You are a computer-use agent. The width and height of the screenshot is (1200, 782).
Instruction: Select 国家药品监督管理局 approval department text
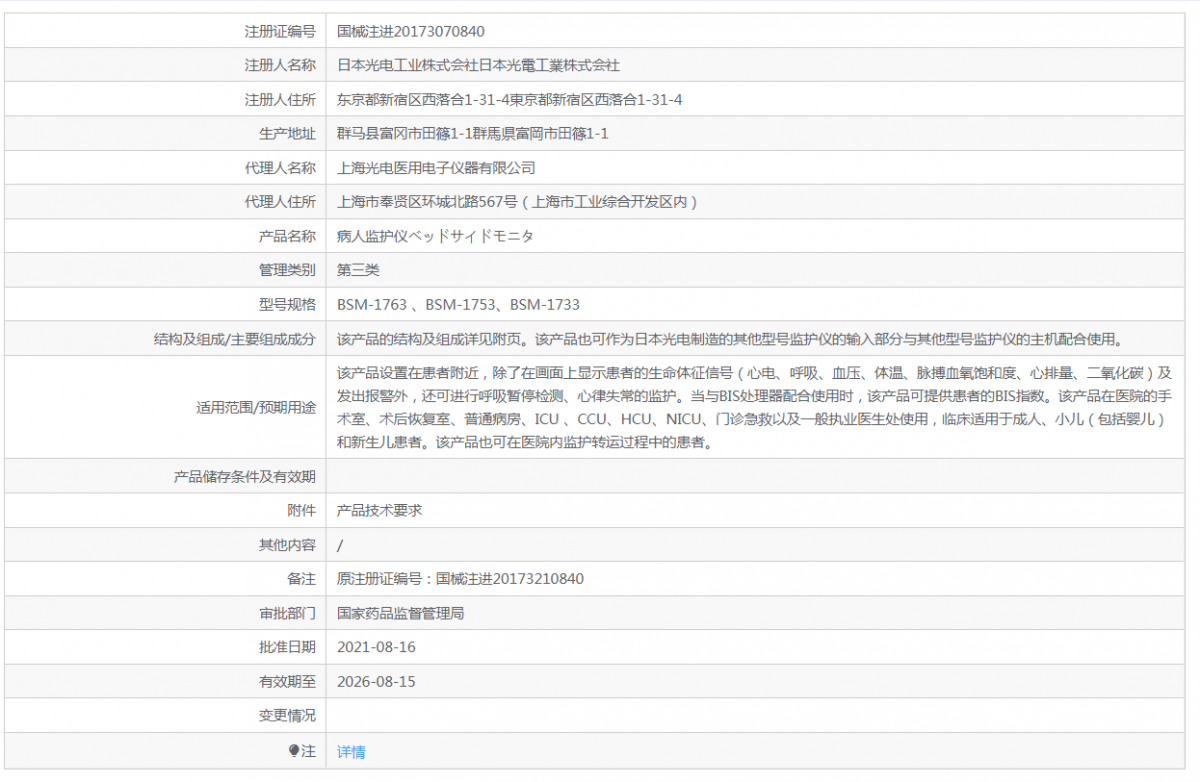coord(400,613)
